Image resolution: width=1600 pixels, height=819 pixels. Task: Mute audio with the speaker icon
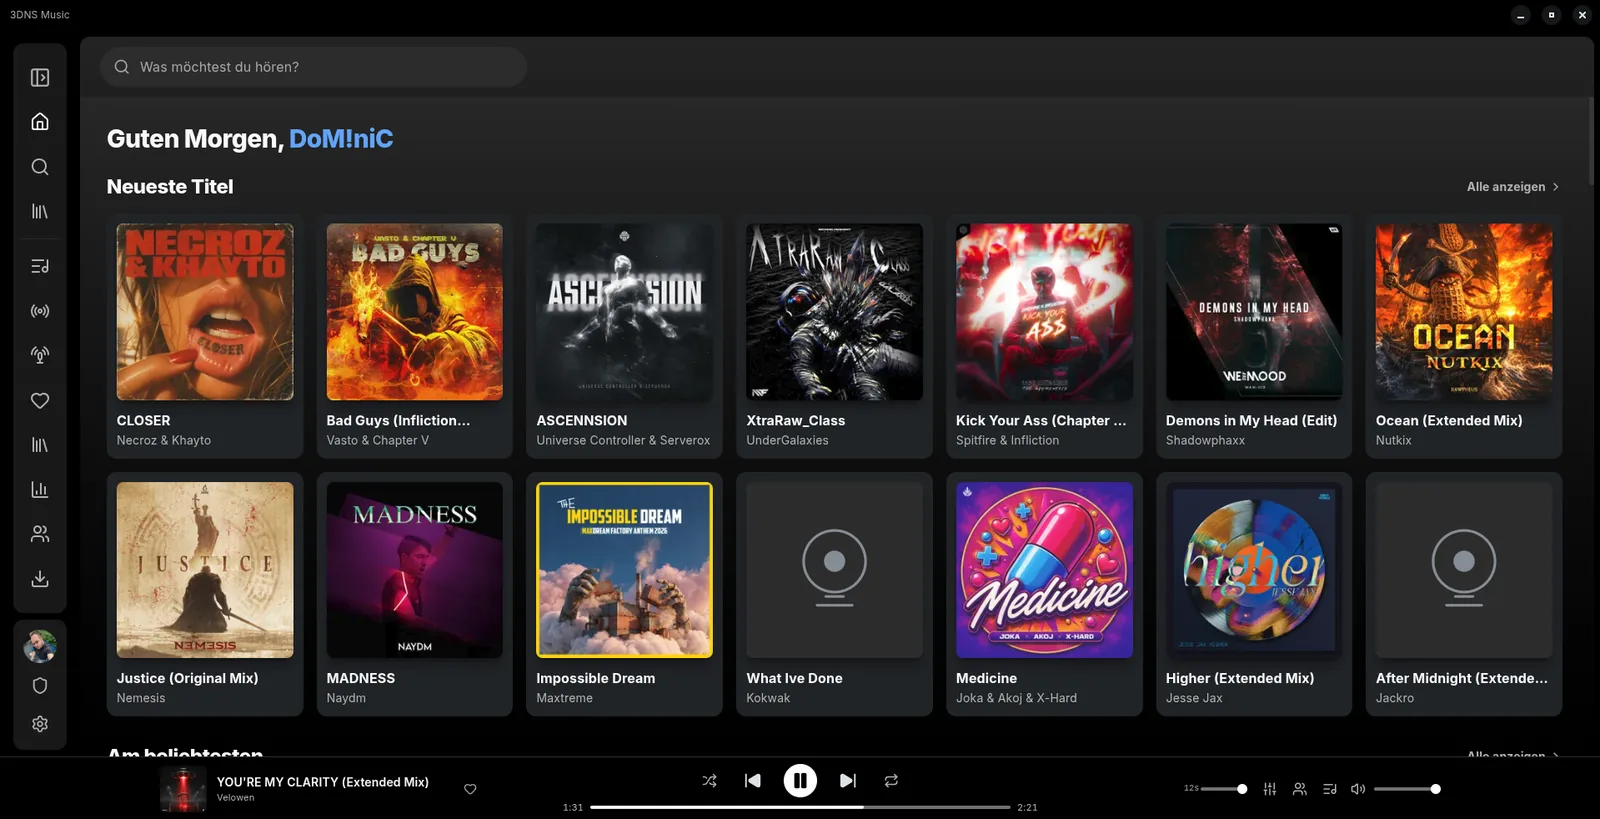(1358, 789)
